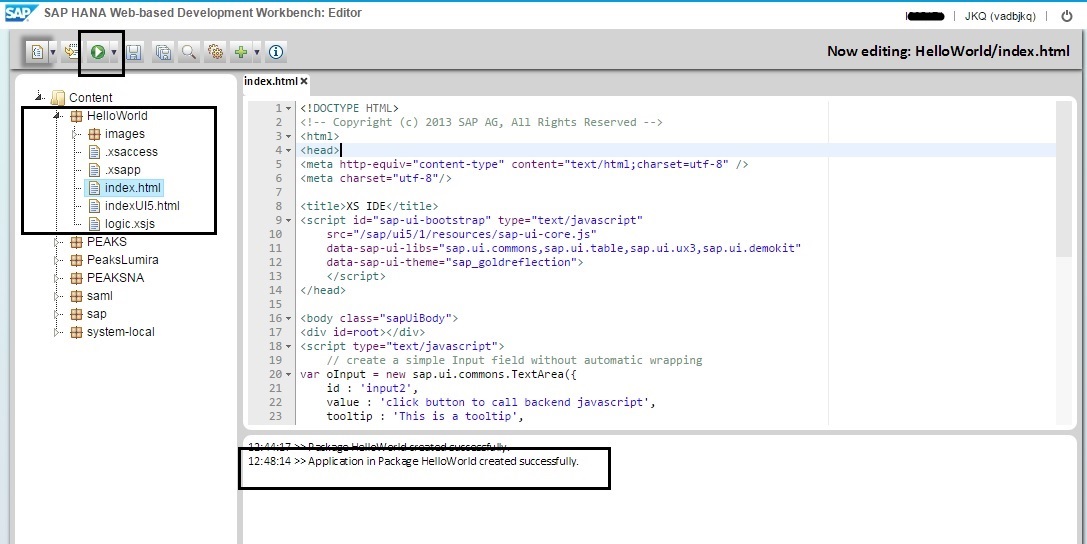Click the file icon beside logic.xsjs

94,224
